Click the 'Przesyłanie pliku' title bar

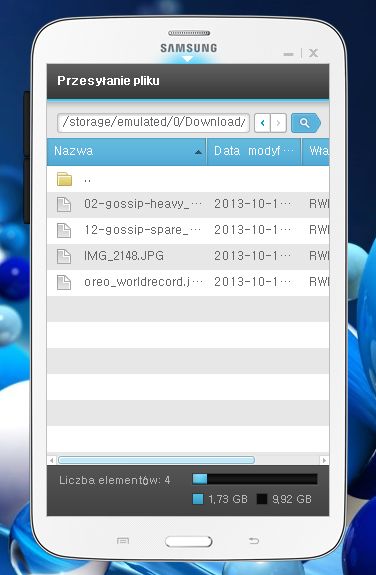pyautogui.click(x=188, y=81)
